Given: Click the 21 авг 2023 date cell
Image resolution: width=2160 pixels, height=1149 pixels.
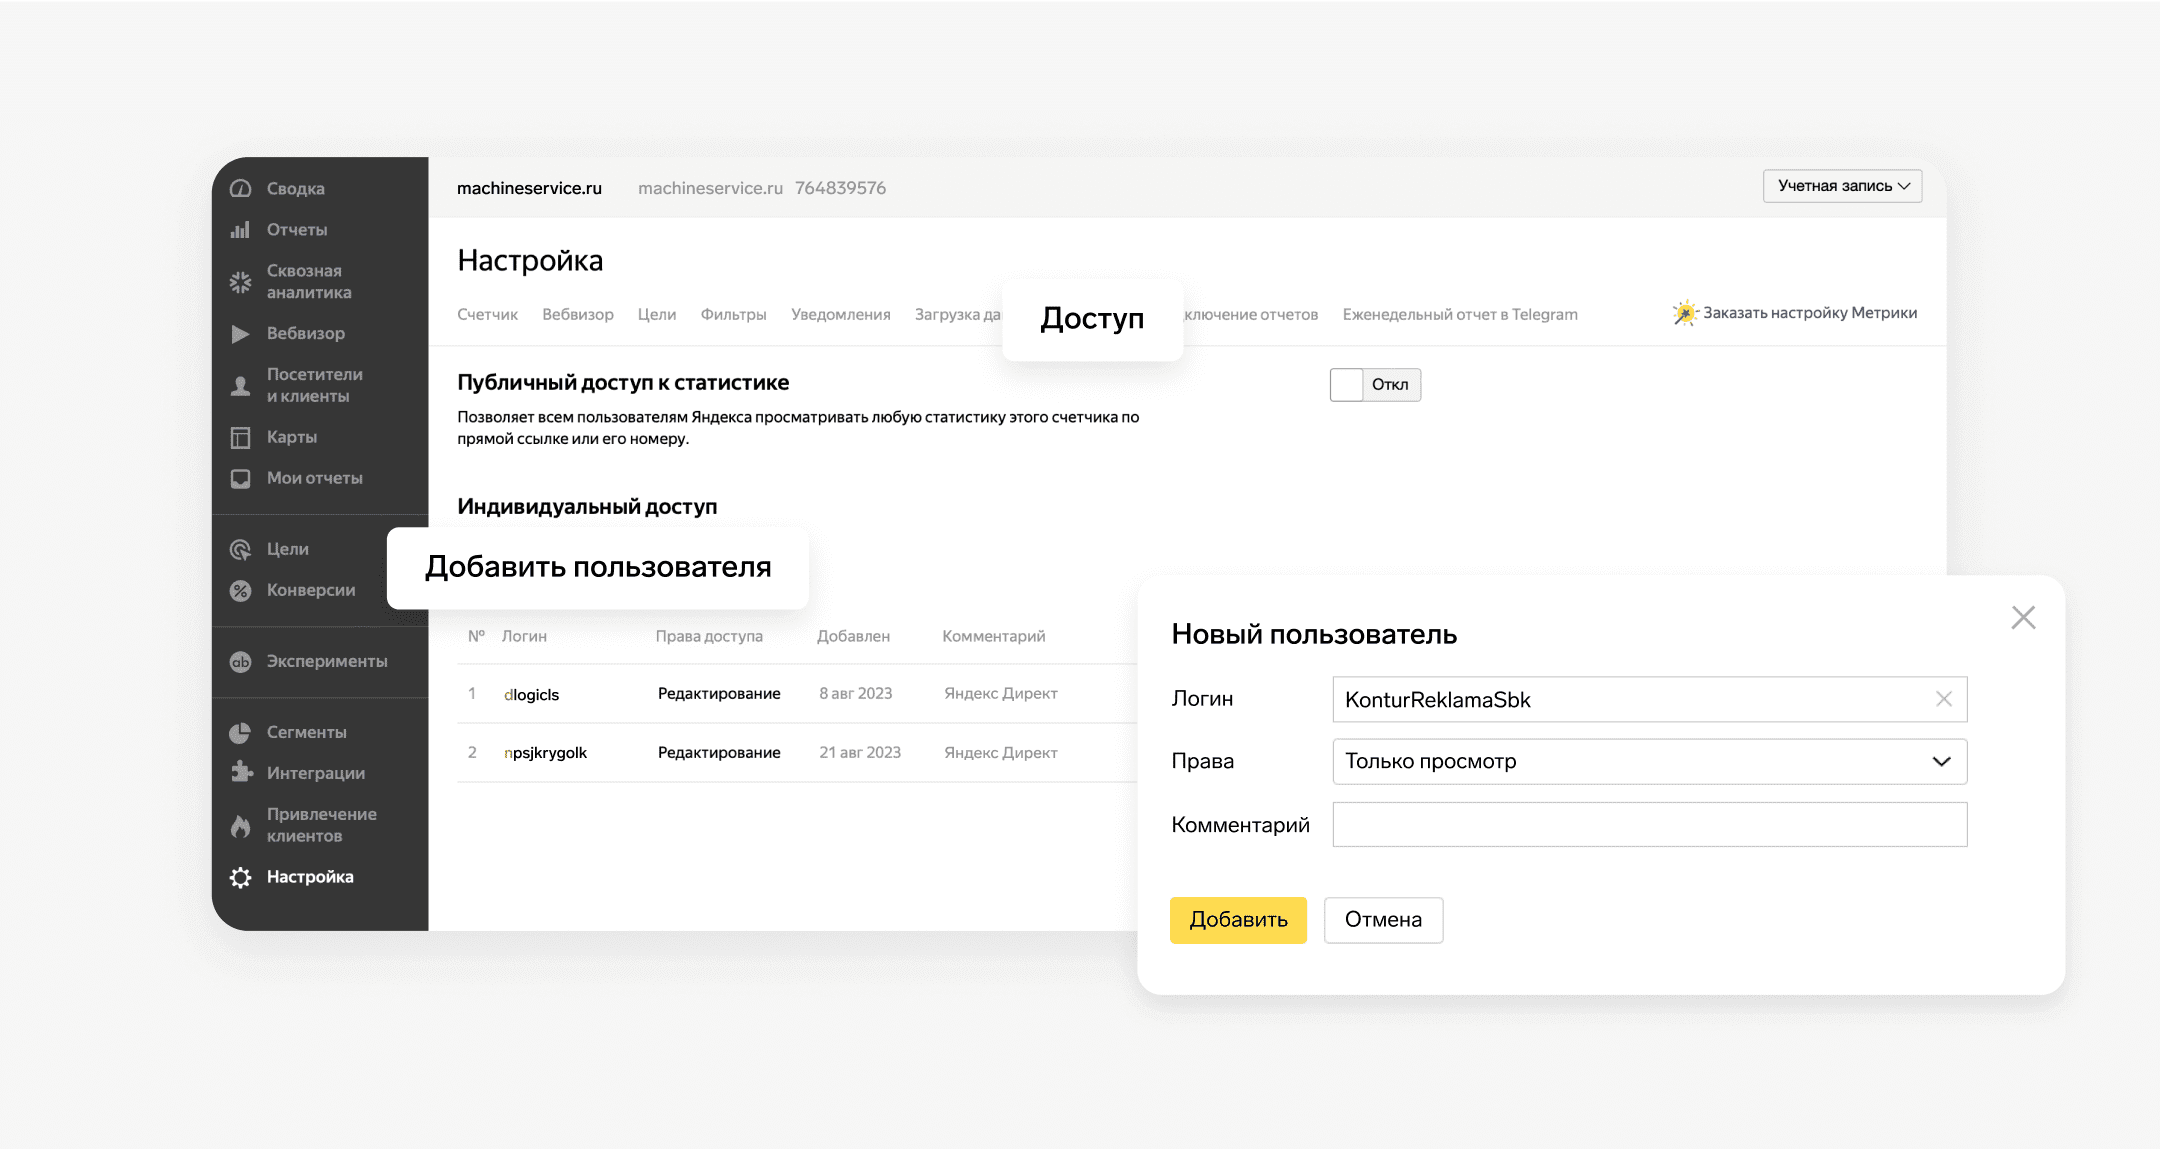Looking at the screenshot, I should pyautogui.click(x=860, y=753).
